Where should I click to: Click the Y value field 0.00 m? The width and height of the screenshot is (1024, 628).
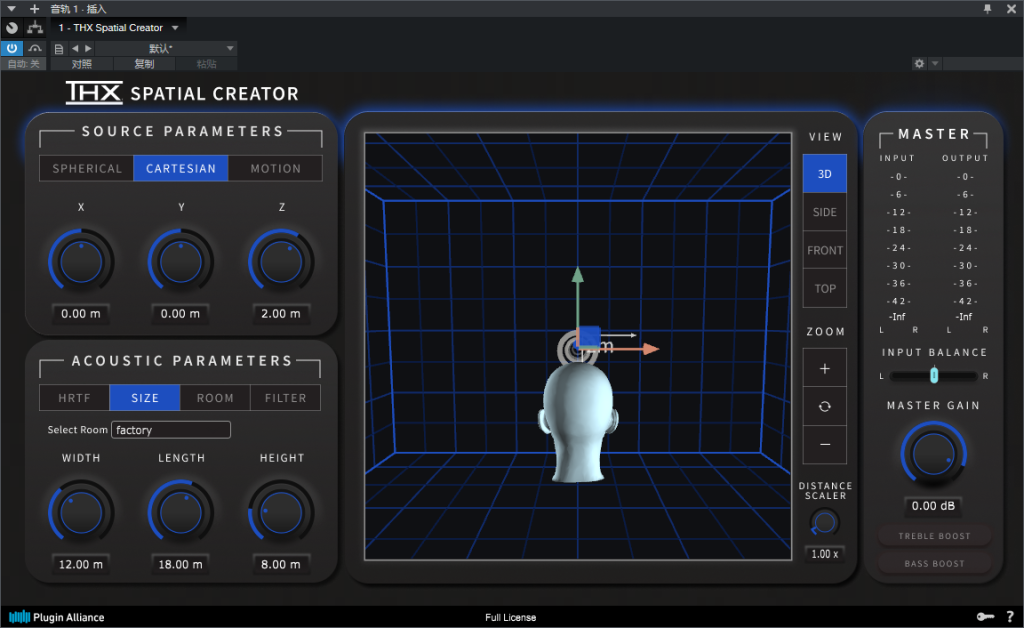[180, 314]
